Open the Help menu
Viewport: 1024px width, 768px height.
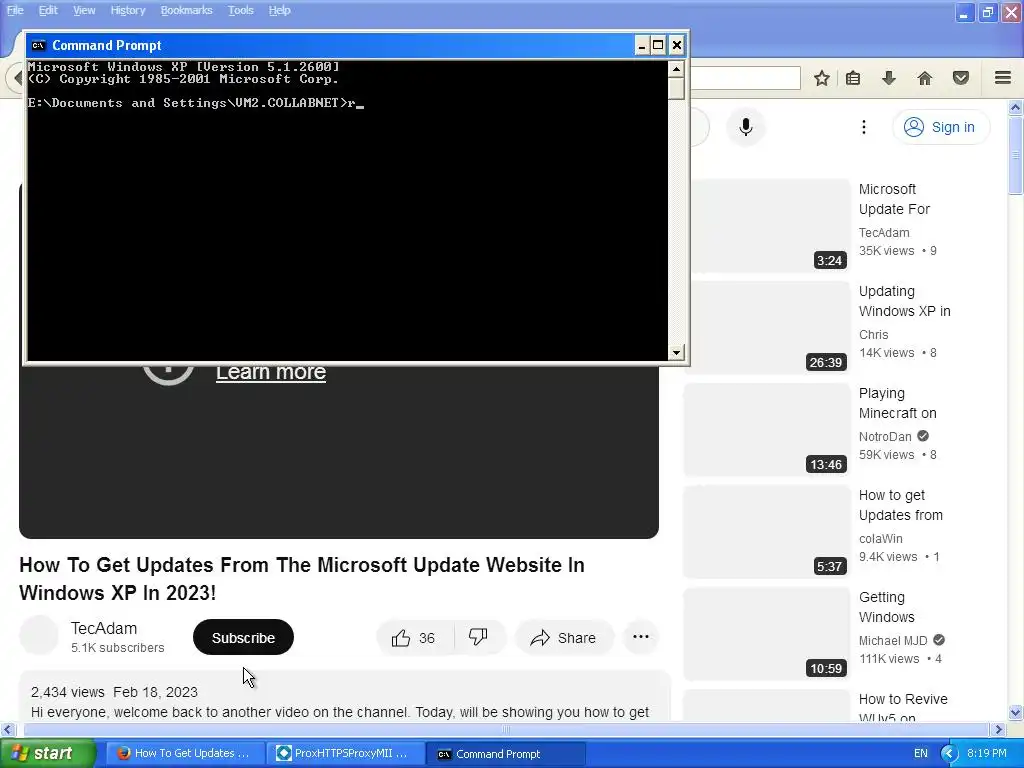[280, 10]
